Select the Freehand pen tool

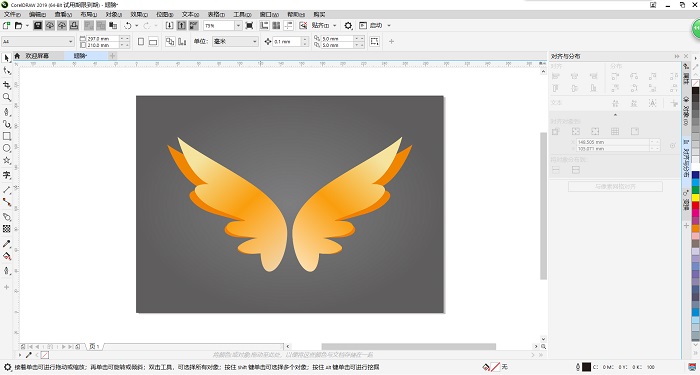coord(7,112)
